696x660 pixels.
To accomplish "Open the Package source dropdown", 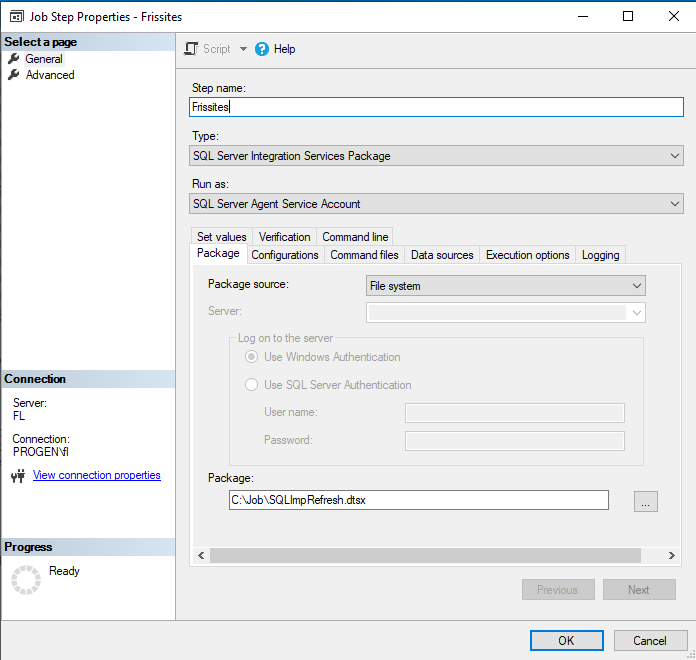I will click(637, 286).
